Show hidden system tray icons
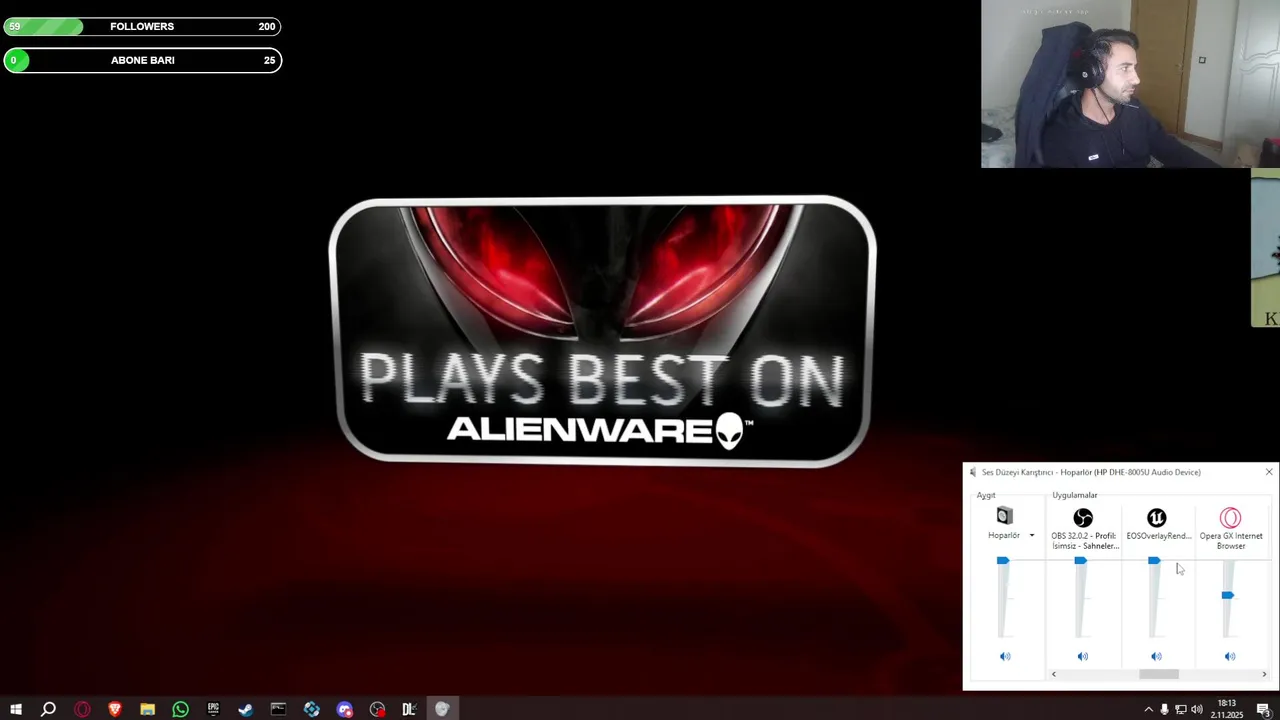Screen dimensions: 1280x720 [x=1148, y=710]
